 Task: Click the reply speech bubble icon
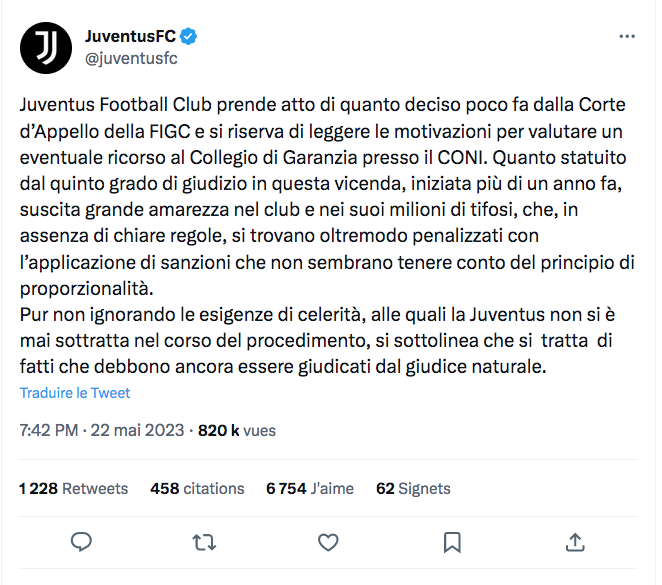click(82, 542)
